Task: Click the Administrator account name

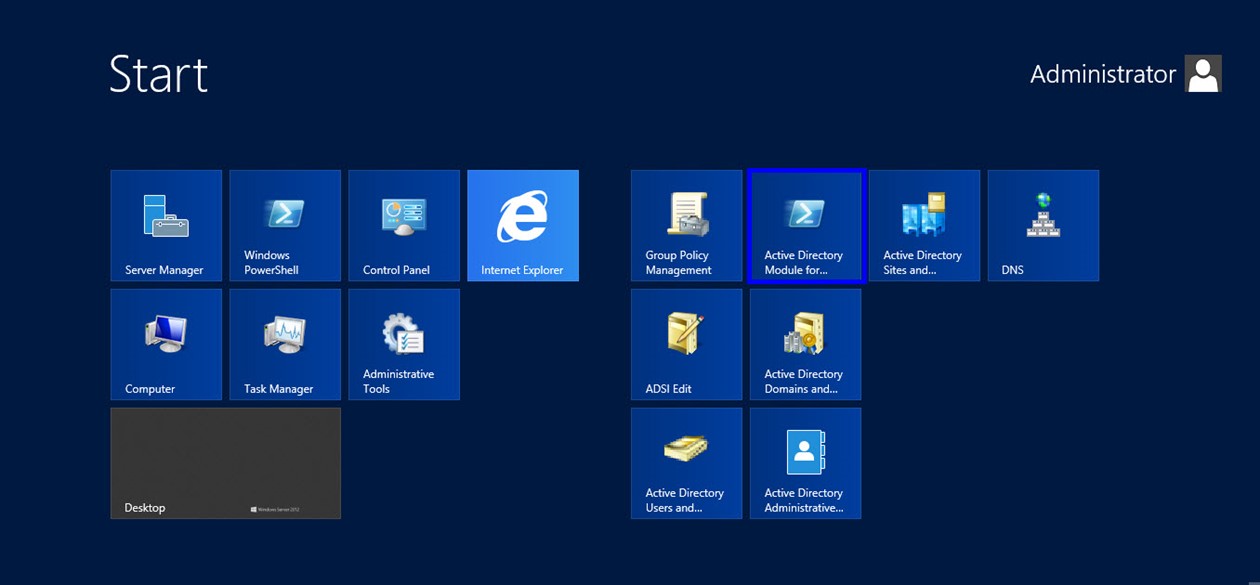Action: pyautogui.click(x=1103, y=74)
